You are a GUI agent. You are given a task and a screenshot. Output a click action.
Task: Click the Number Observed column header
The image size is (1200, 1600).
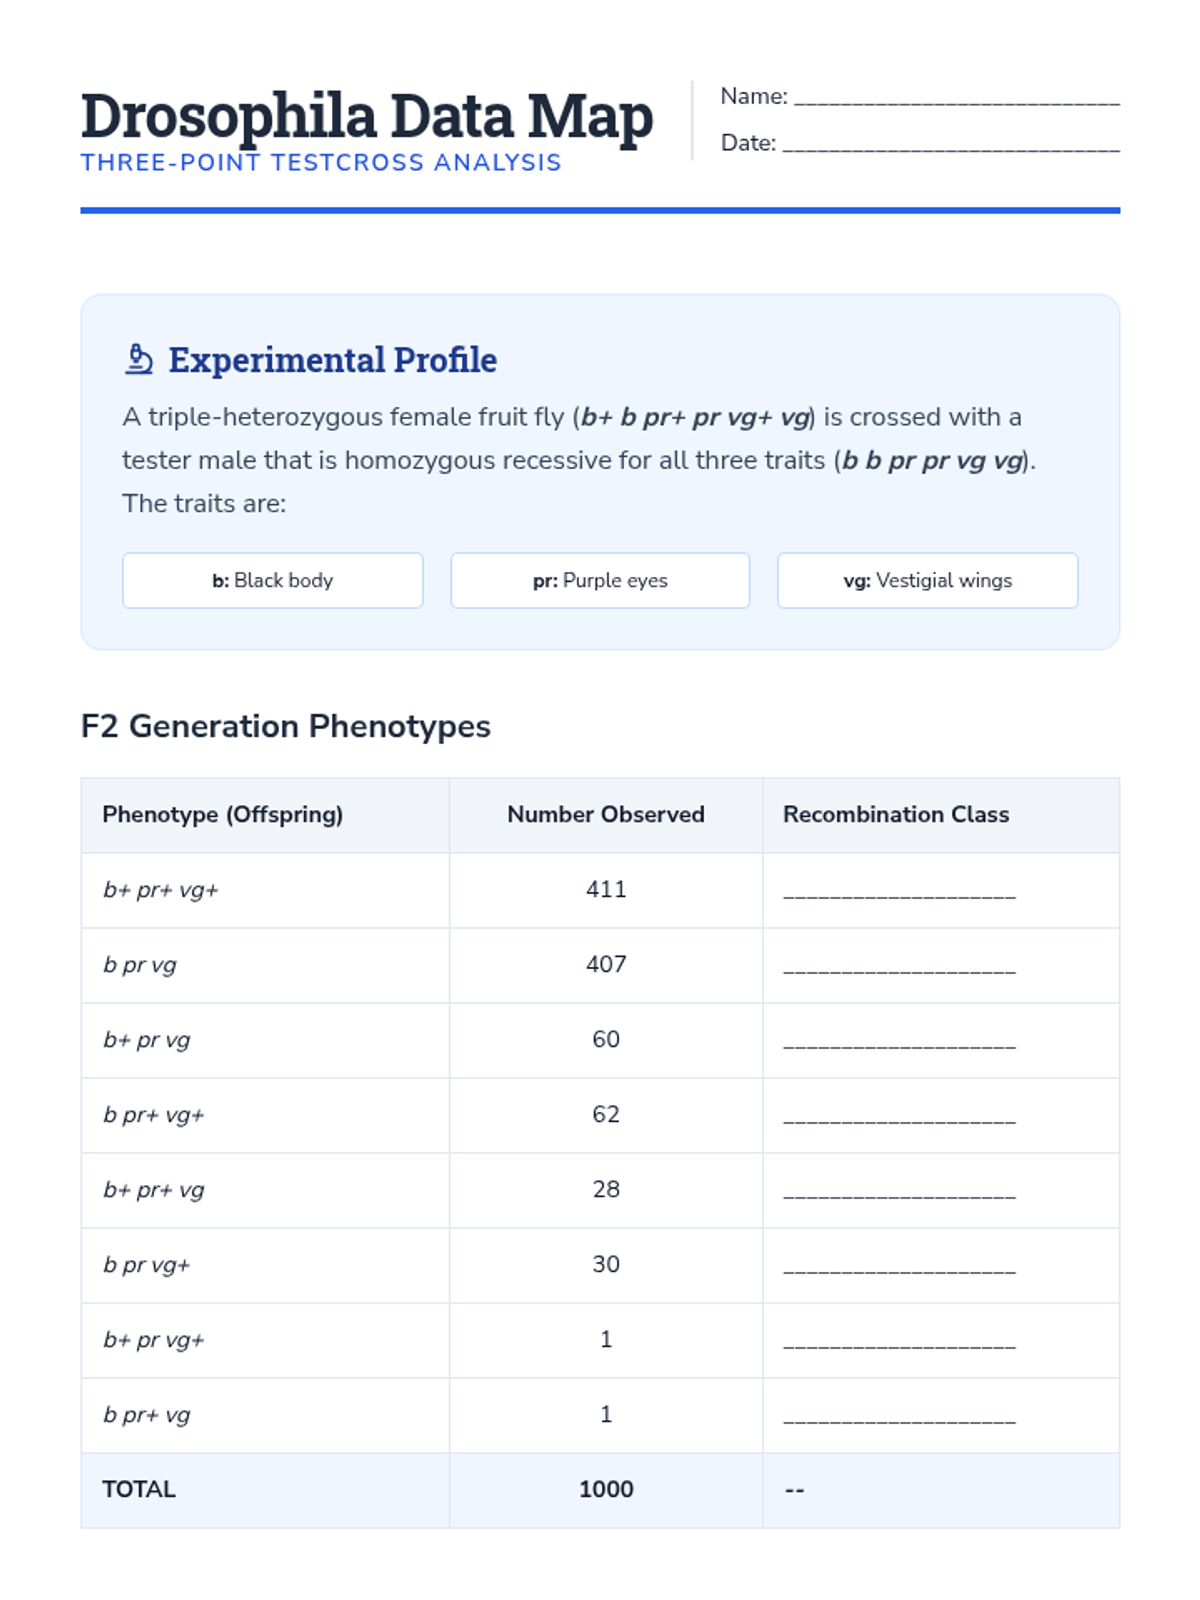(605, 815)
